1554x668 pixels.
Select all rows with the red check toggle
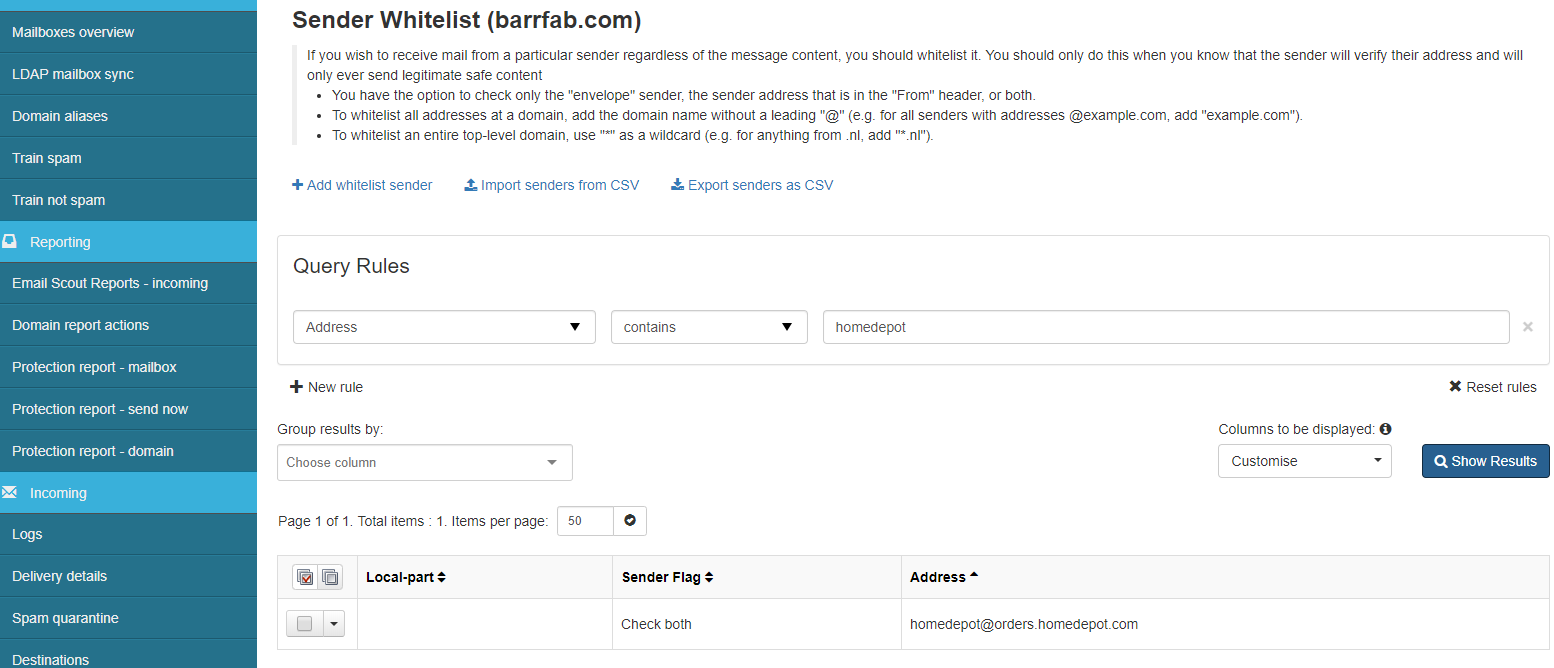point(305,577)
